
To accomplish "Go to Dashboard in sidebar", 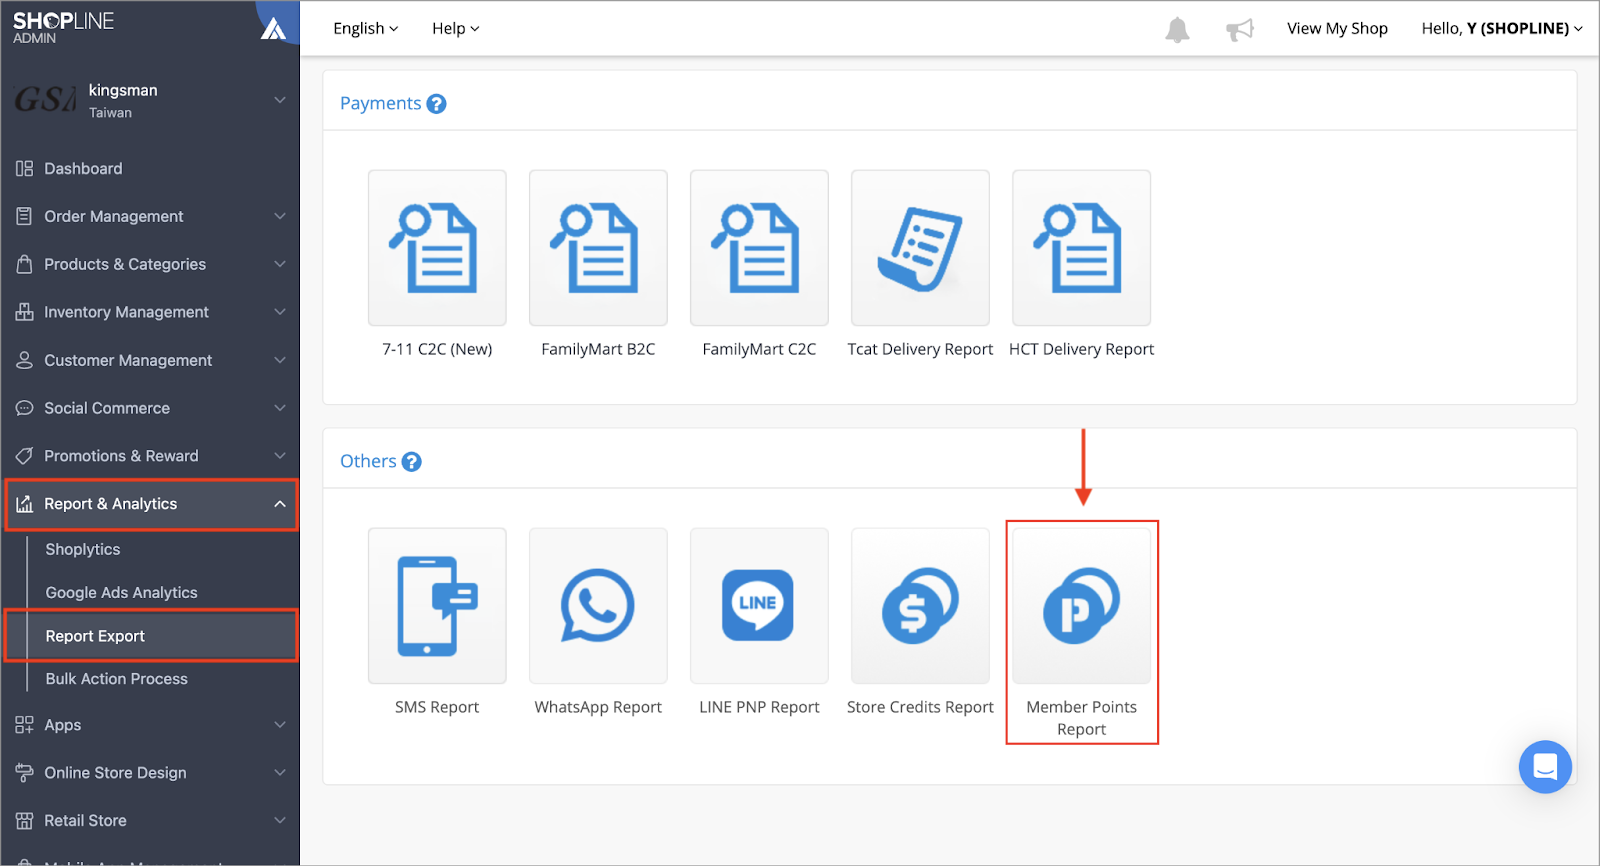I will (x=83, y=169).
